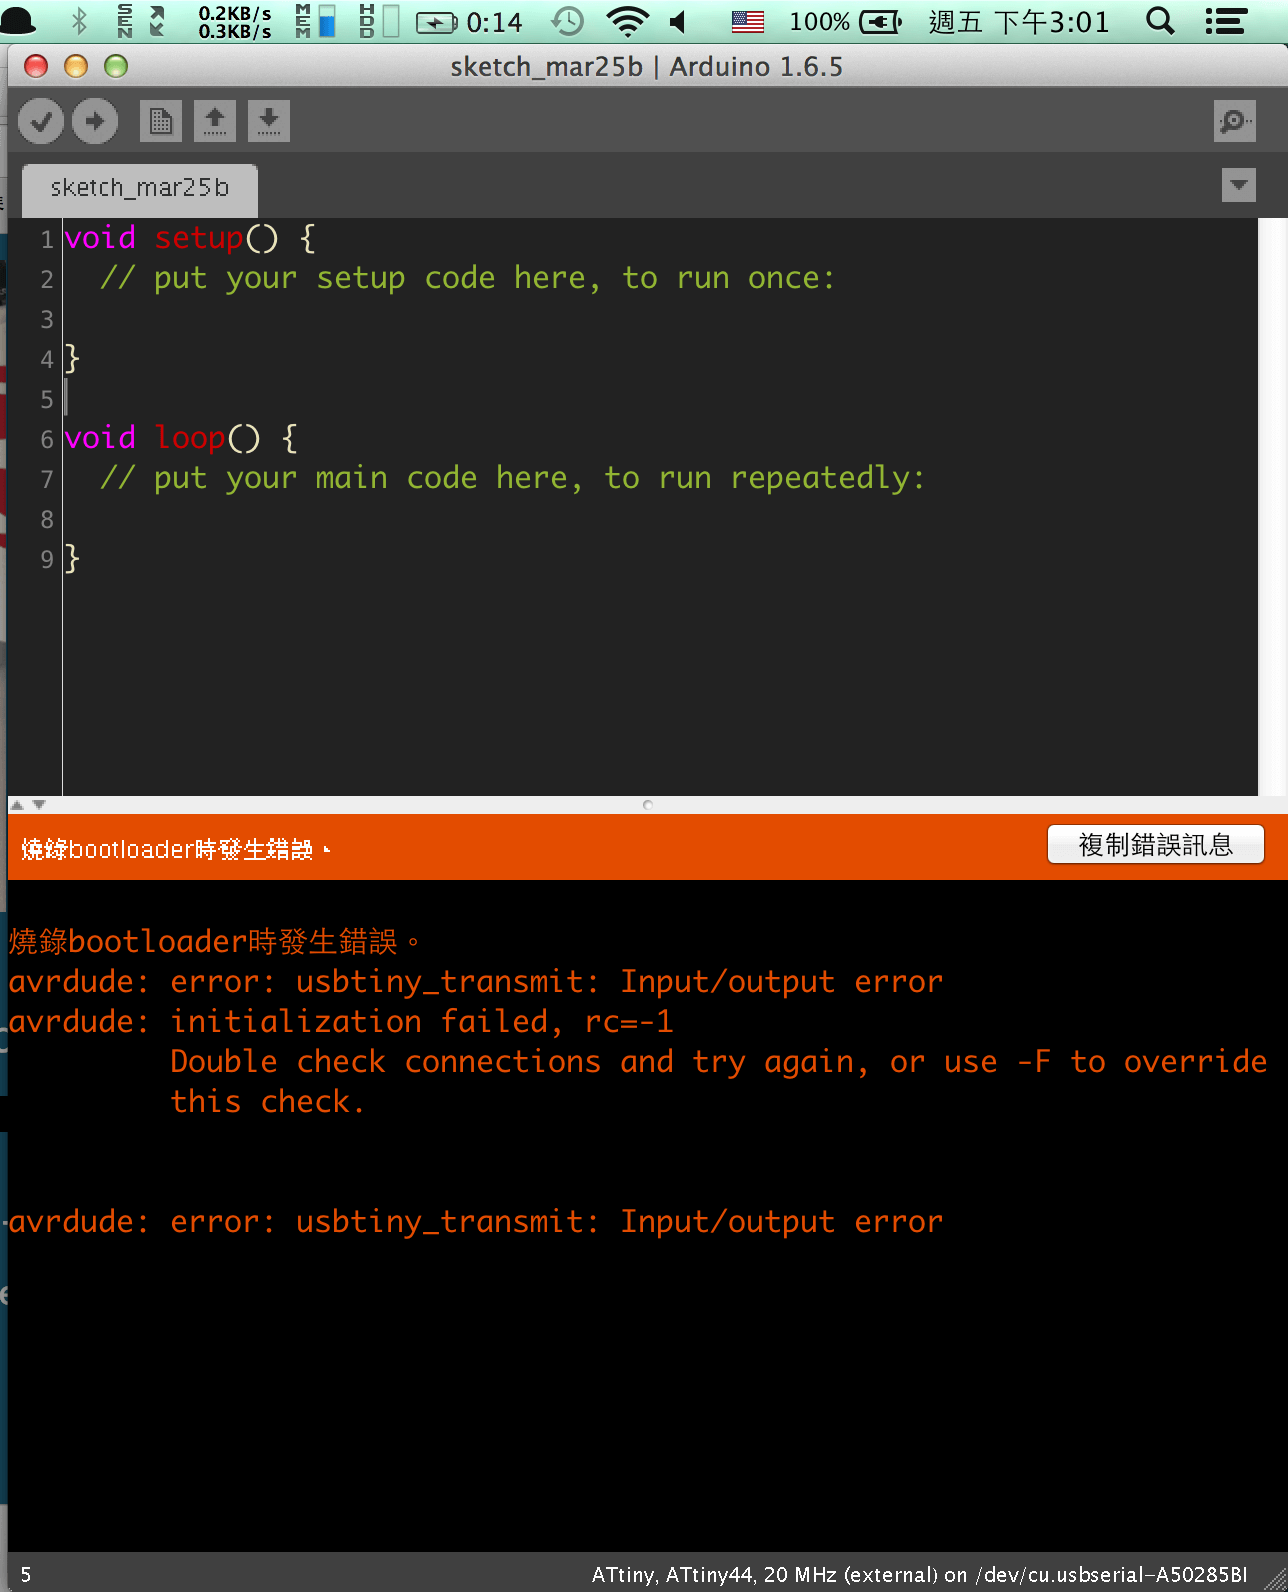Click the battery time 0:14 indicator
This screenshot has width=1288, height=1592.
click(x=469, y=21)
